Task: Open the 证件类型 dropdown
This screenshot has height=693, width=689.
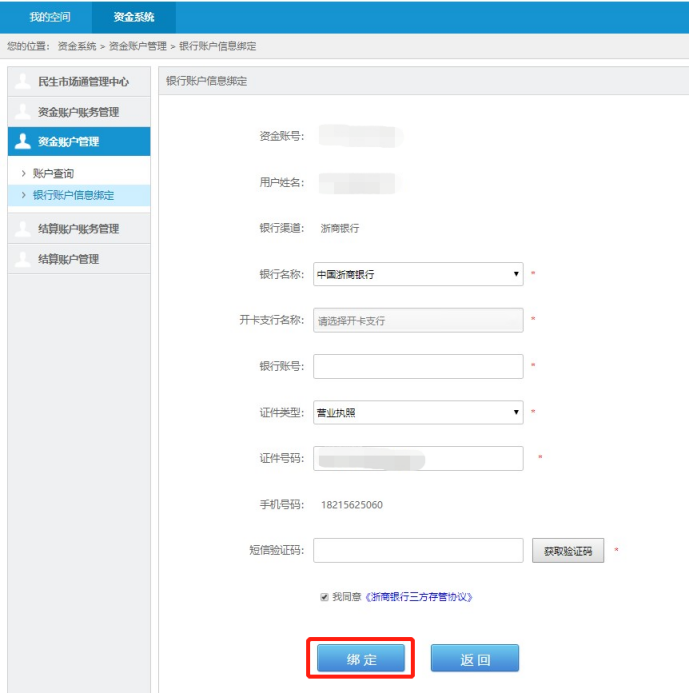Action: [418, 412]
